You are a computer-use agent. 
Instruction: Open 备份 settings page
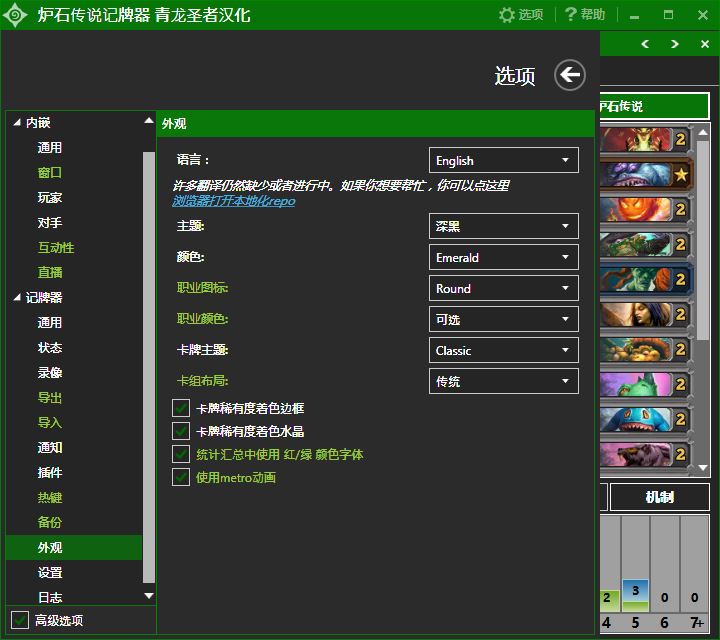point(50,522)
